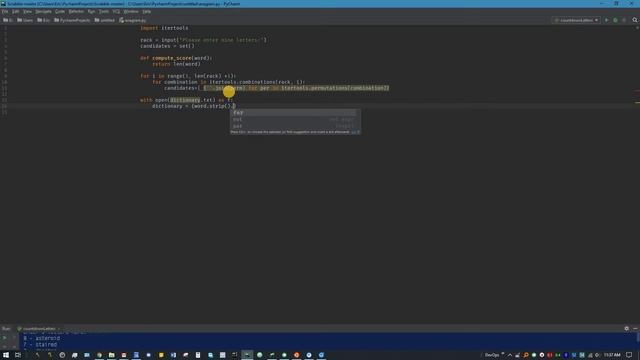This screenshot has height=360, width=640.
Task: Open the Edit menu
Action: 16,11
